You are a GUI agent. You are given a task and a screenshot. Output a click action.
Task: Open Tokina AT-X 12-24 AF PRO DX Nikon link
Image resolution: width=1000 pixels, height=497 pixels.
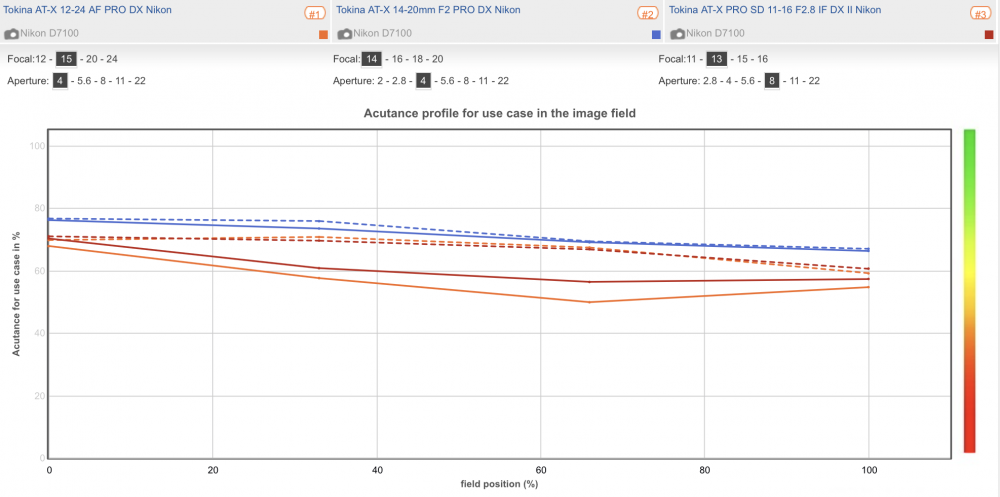pyautogui.click(x=87, y=10)
